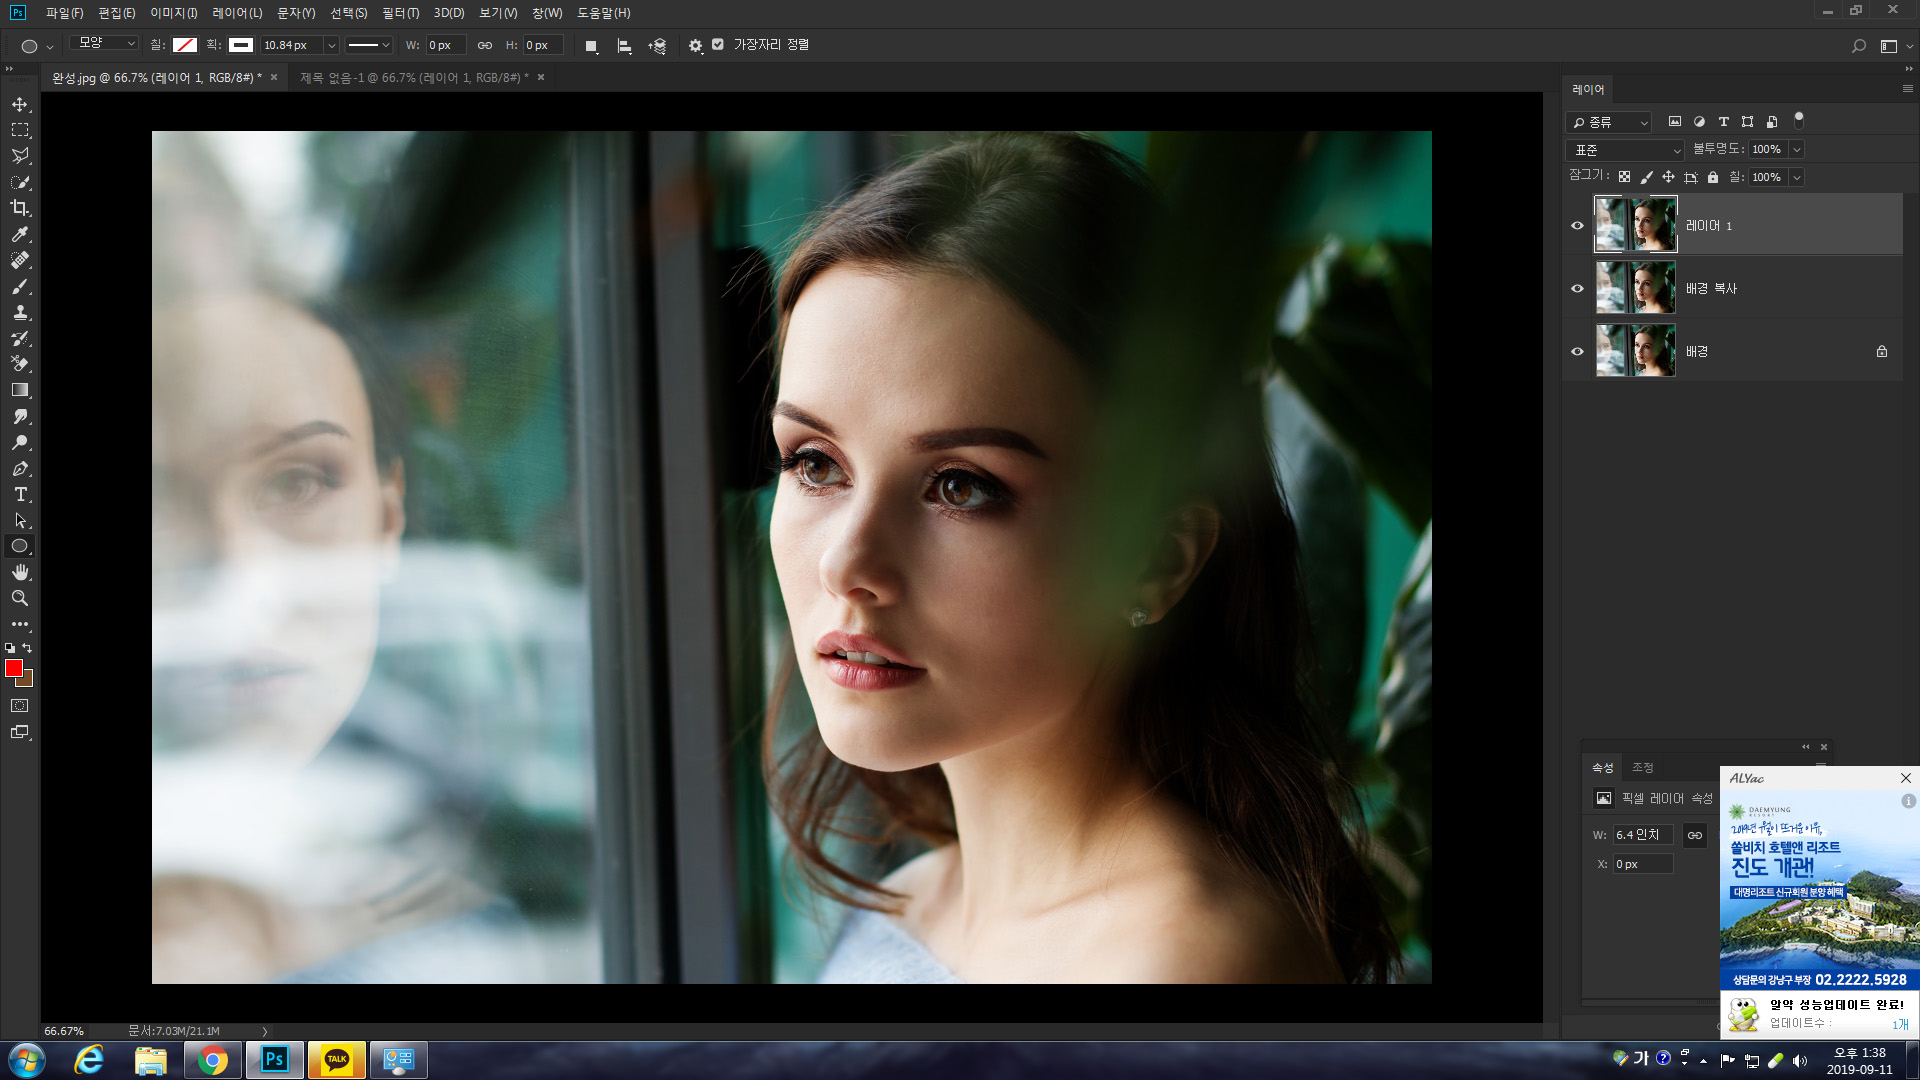Select the Crop tool
The height and width of the screenshot is (1080, 1920).
20,208
